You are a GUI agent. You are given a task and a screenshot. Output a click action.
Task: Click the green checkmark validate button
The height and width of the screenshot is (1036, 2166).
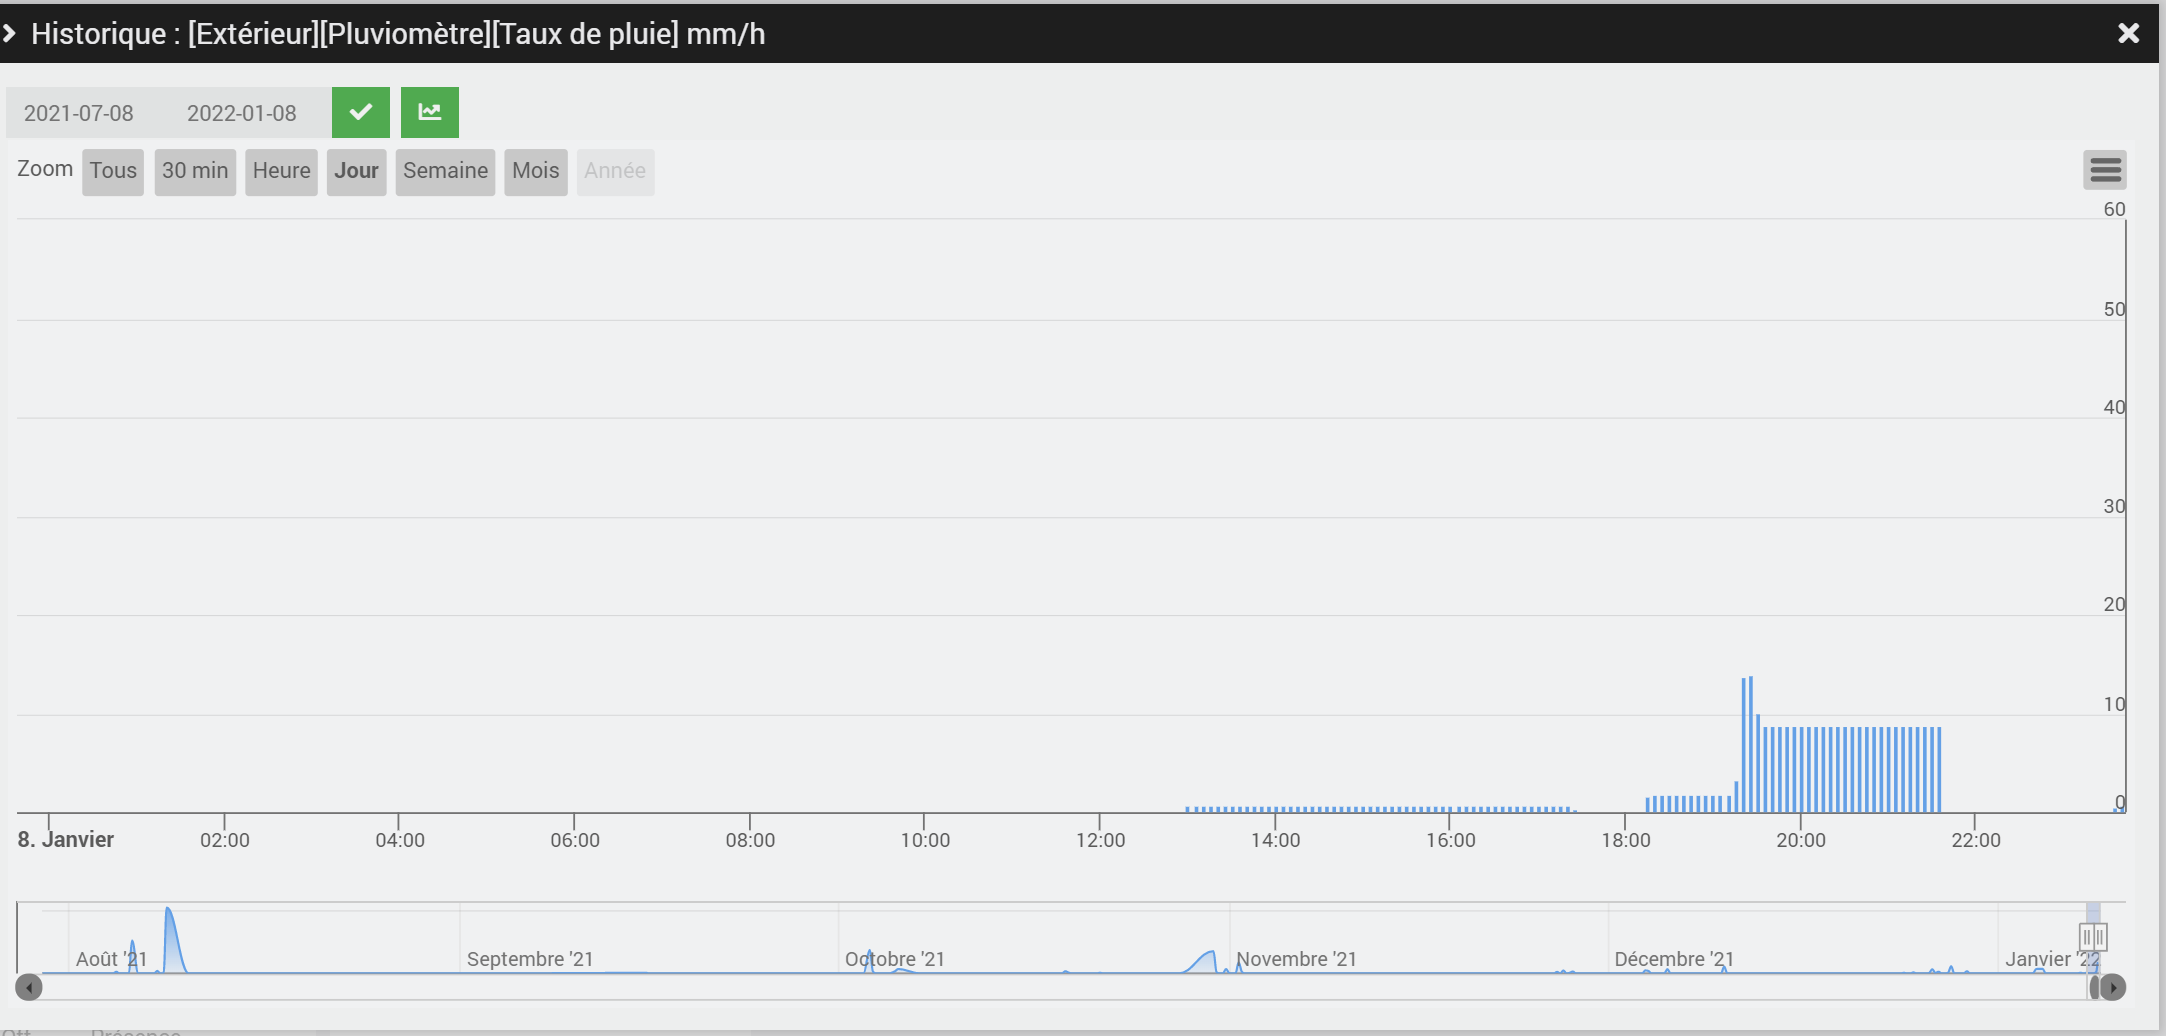coord(360,112)
